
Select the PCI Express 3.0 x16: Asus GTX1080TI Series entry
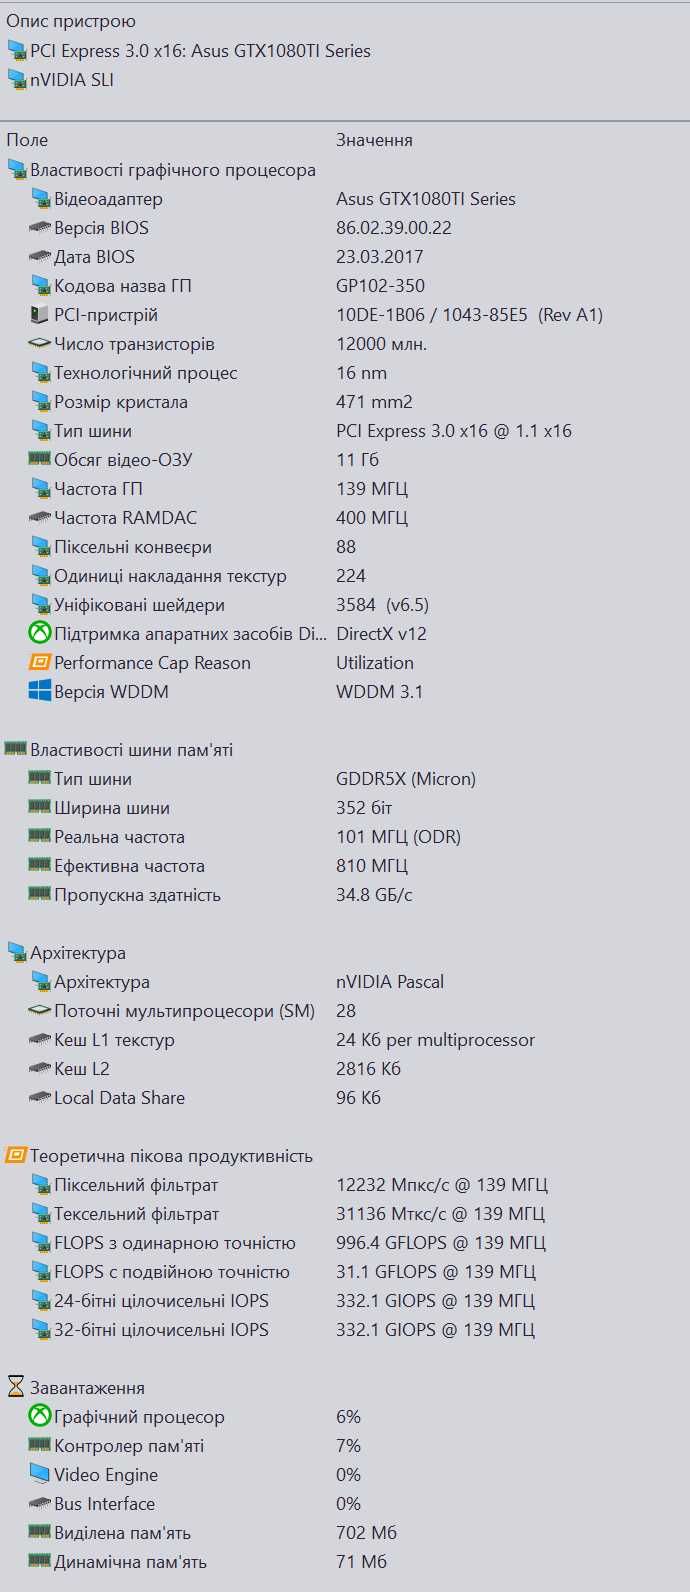click(x=200, y=50)
